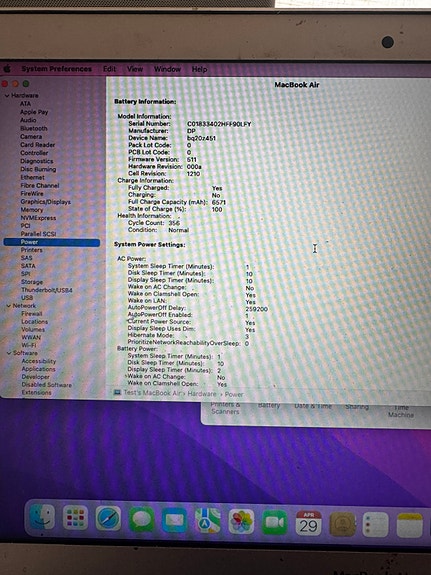Select Disc Burning in sidebar
This screenshot has width=431, height=575.
(38, 169)
